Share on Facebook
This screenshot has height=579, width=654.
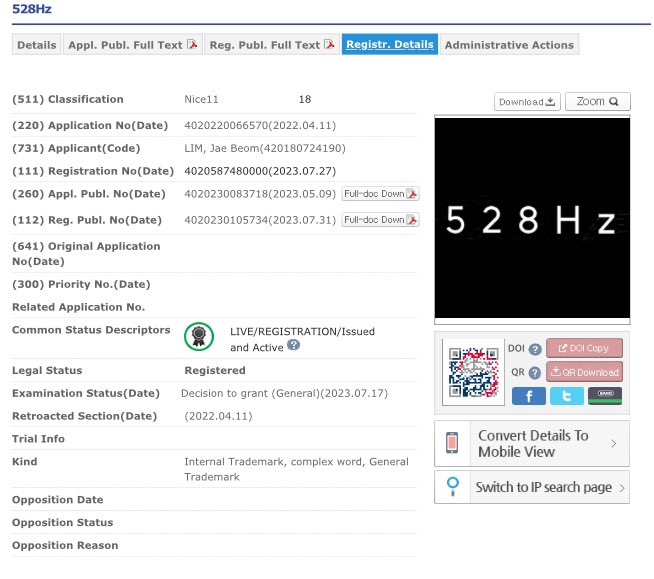point(528,396)
